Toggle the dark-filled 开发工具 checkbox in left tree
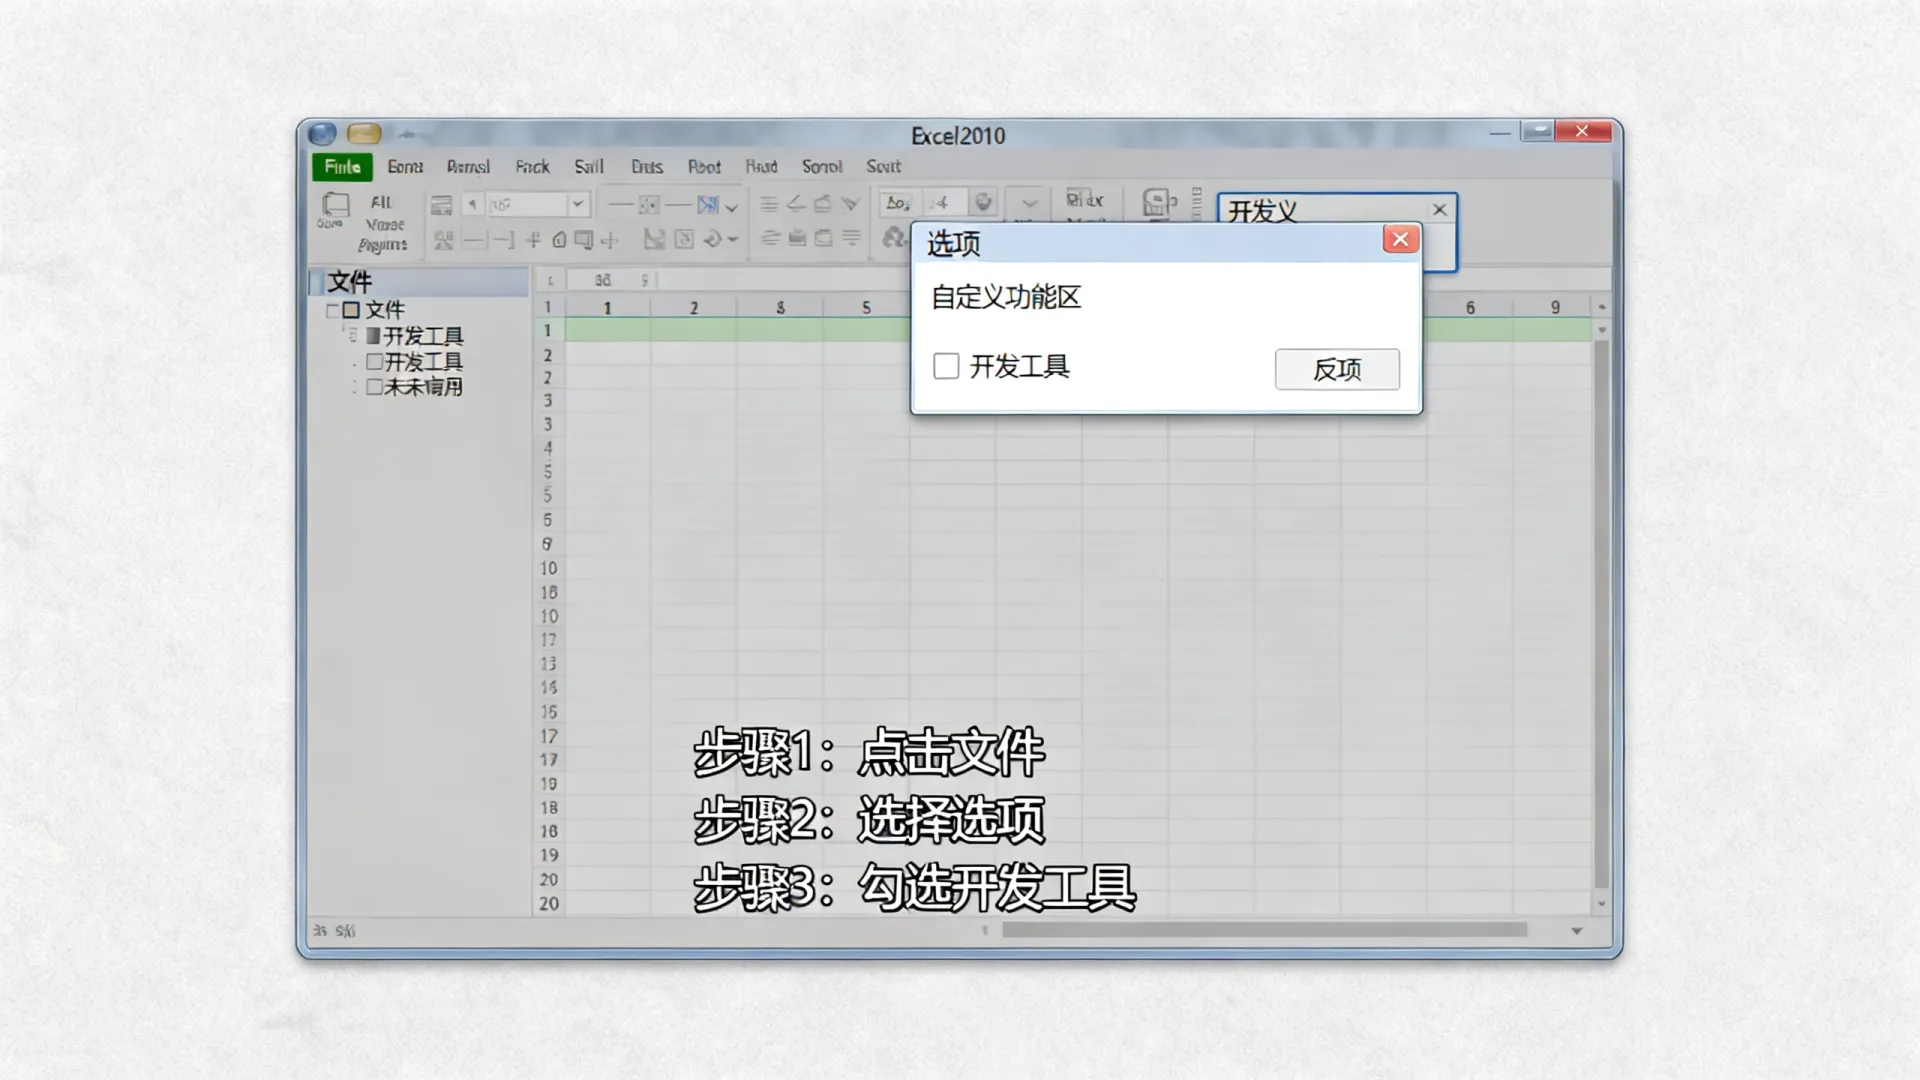 pyautogui.click(x=373, y=335)
